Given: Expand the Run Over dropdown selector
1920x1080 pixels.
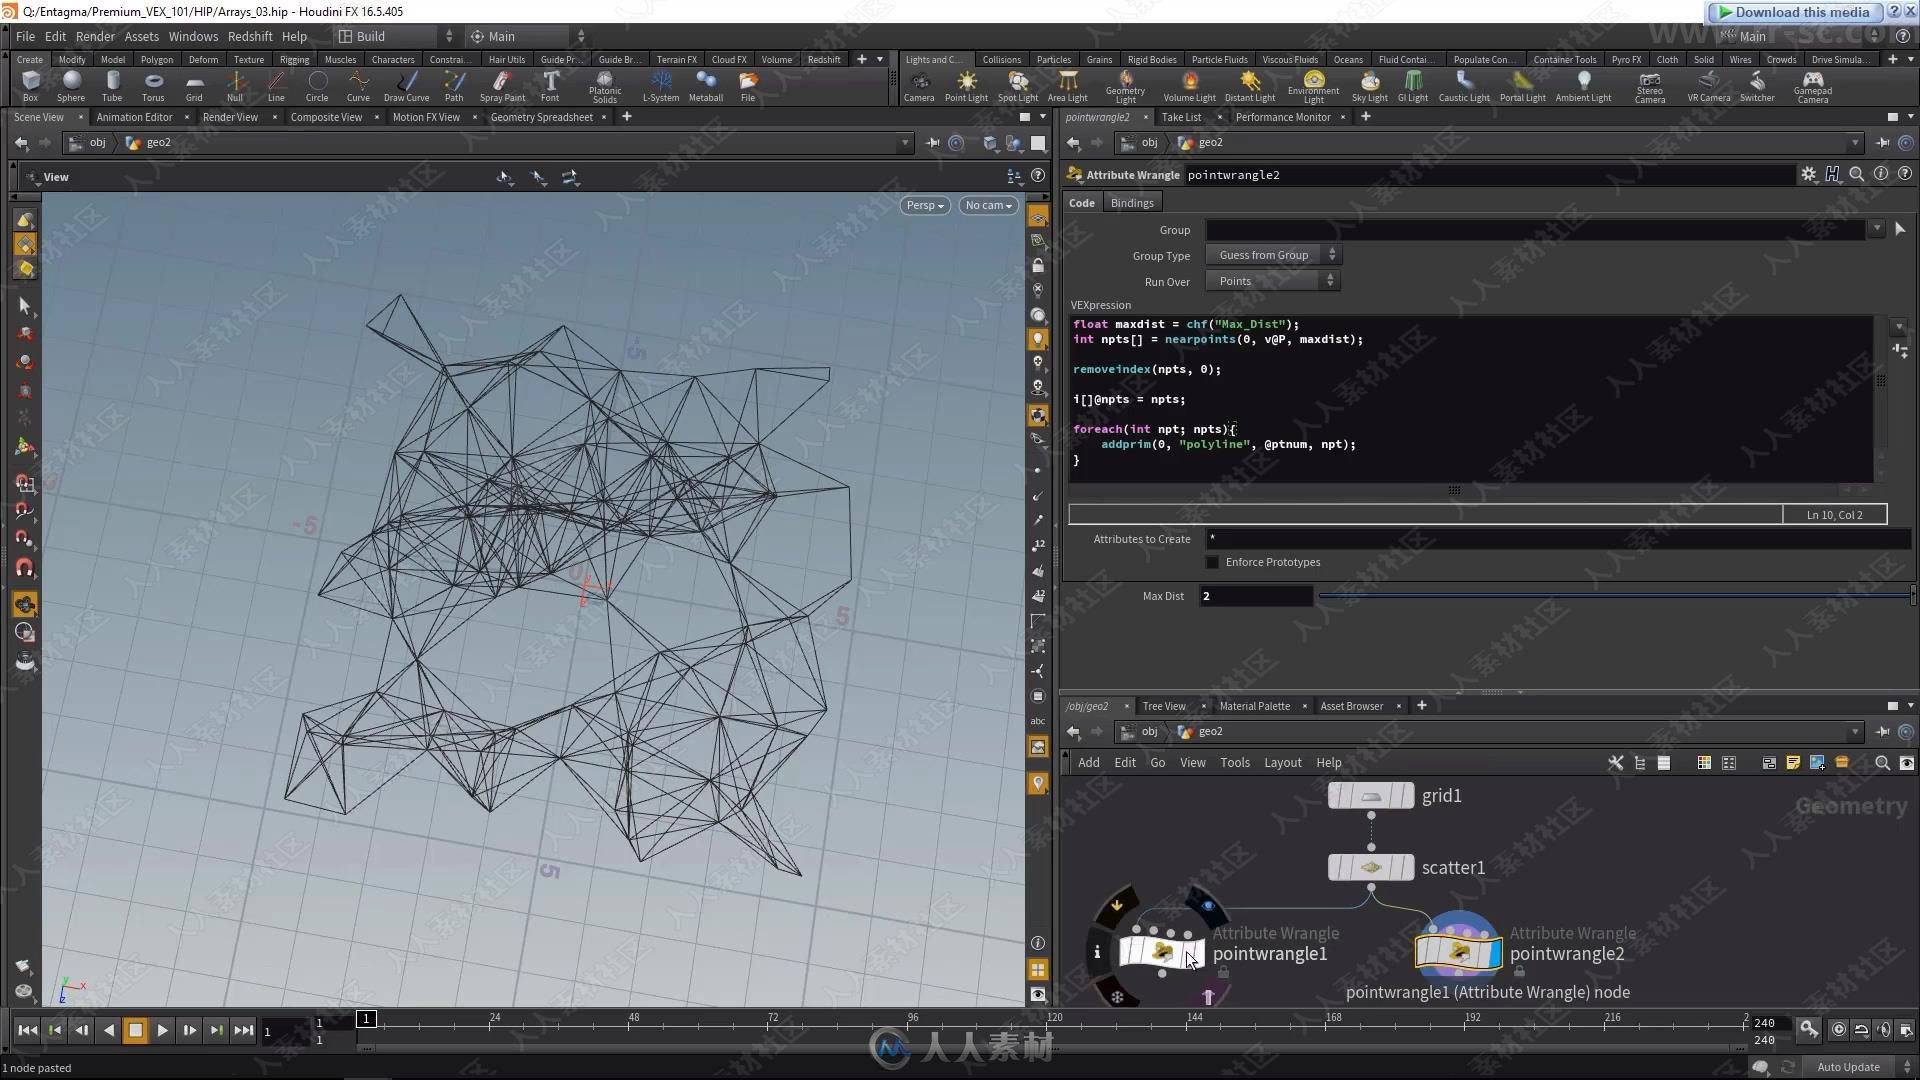Looking at the screenshot, I should pyautogui.click(x=1271, y=281).
